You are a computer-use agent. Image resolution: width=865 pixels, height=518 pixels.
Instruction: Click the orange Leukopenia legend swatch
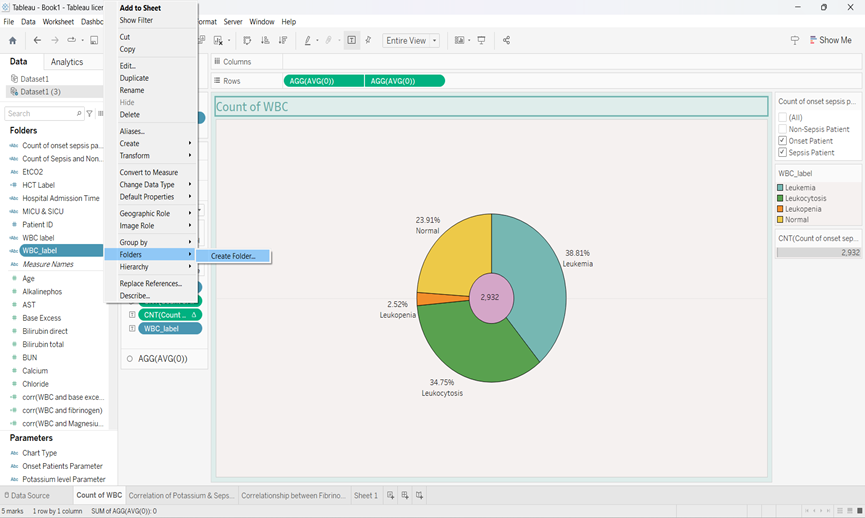point(781,209)
